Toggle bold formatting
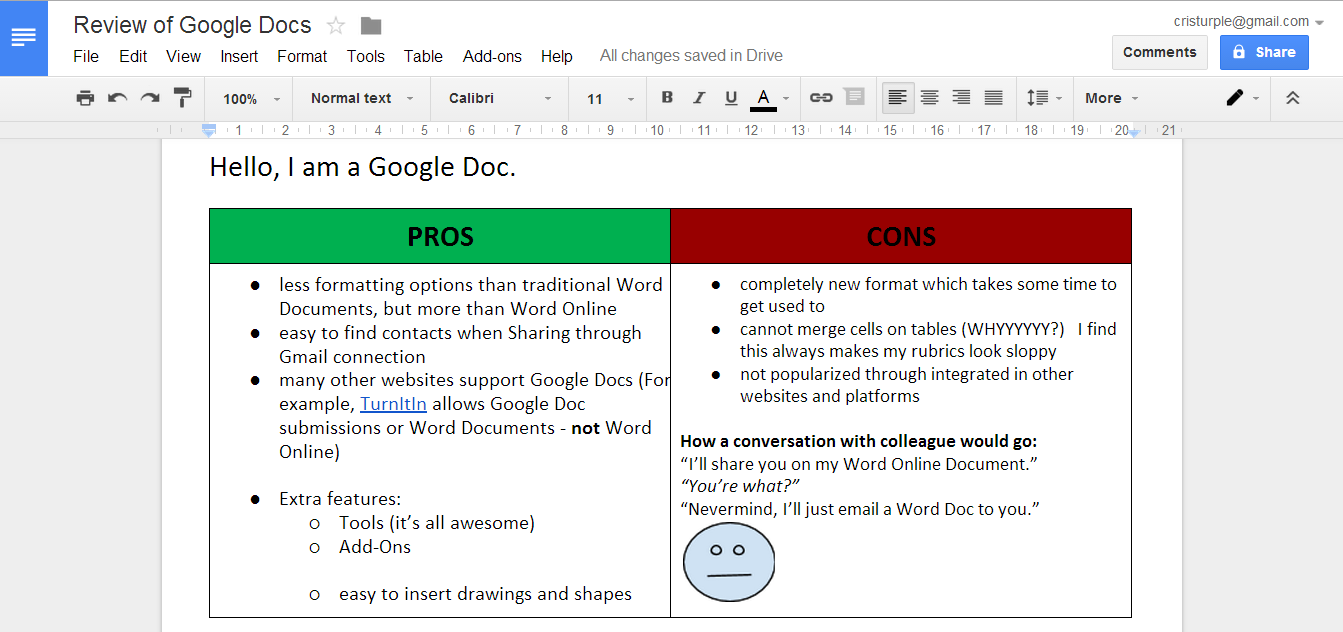The width and height of the screenshot is (1343, 632). 667,98
